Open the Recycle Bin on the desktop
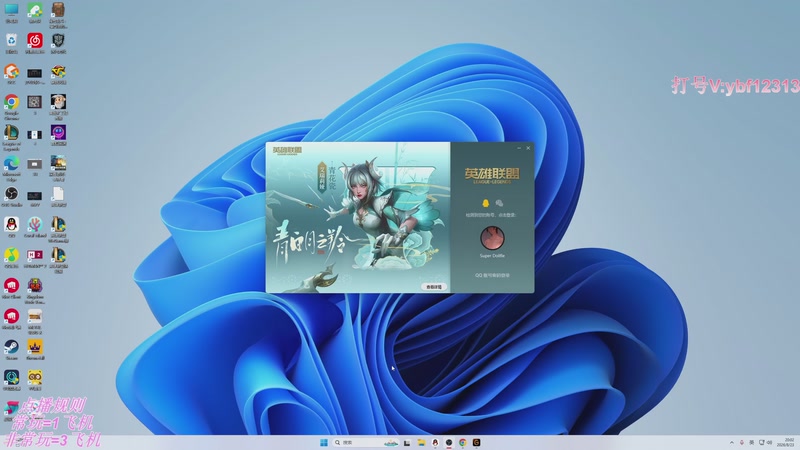 11,43
